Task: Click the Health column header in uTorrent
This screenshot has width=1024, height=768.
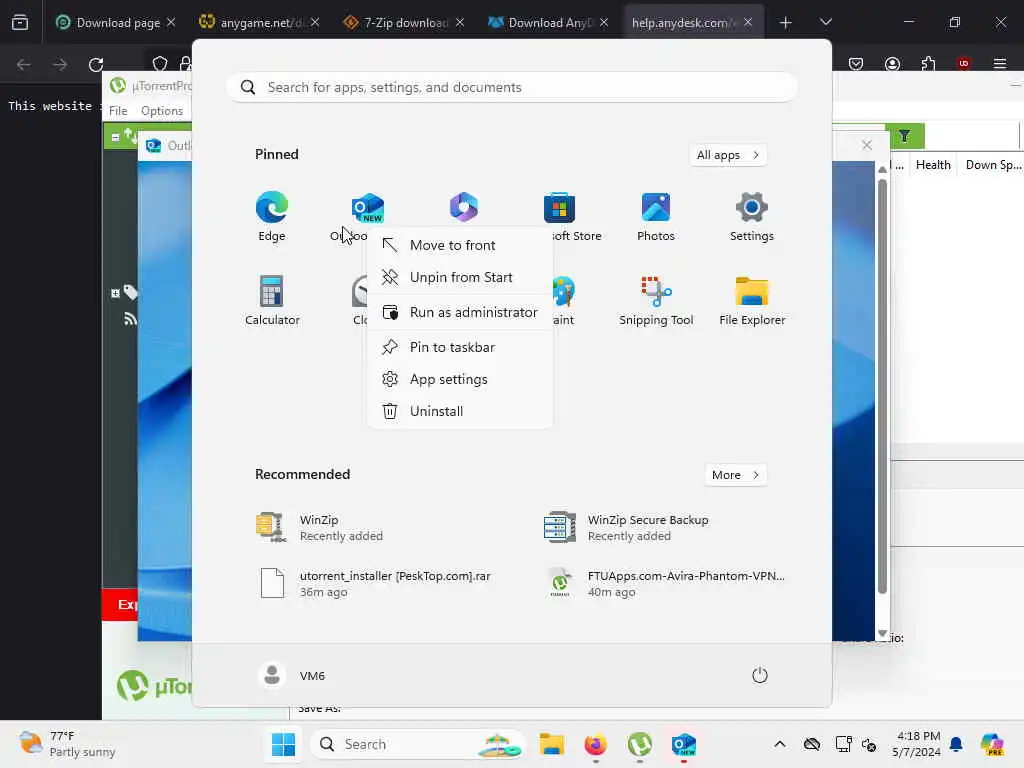Action: (933, 165)
